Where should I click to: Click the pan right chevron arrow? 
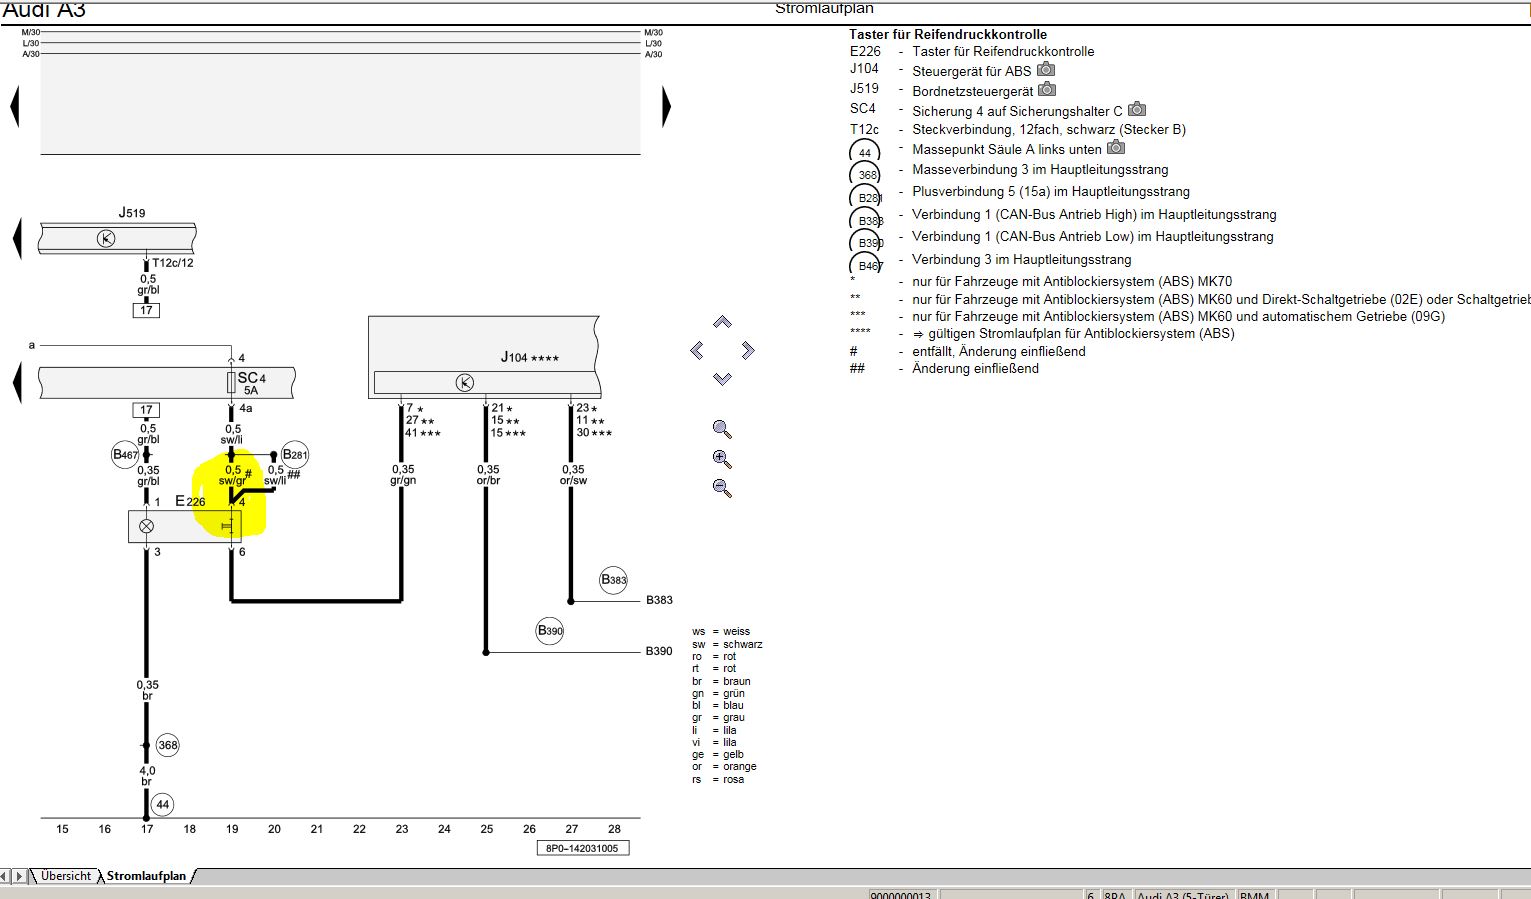748,350
